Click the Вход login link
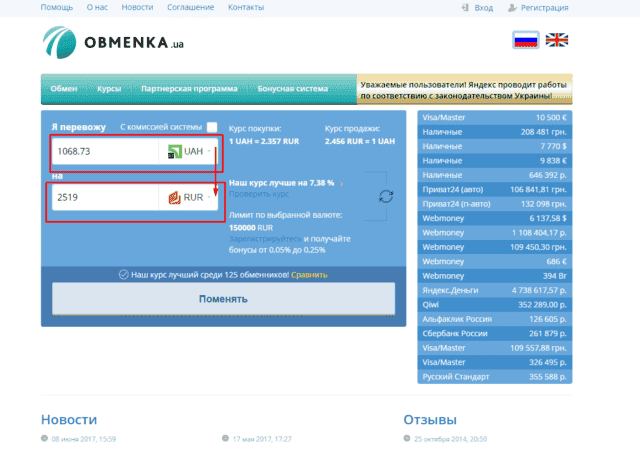Image resolution: width=640 pixels, height=452 pixels. [x=484, y=8]
